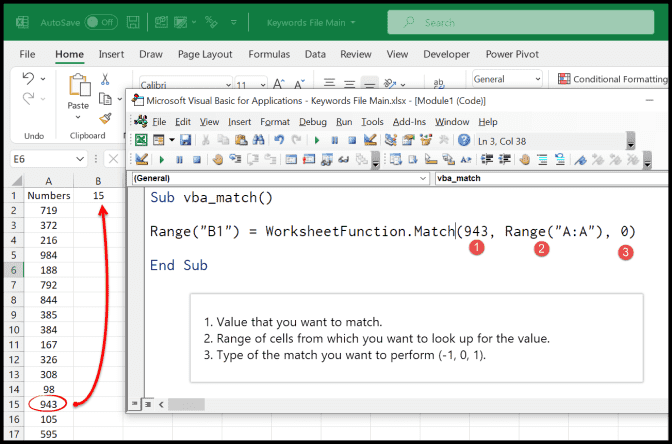Image resolution: width=672 pixels, height=444 pixels.
Task: Click the Cut scissors icon in ribbon
Action: (x=106, y=80)
